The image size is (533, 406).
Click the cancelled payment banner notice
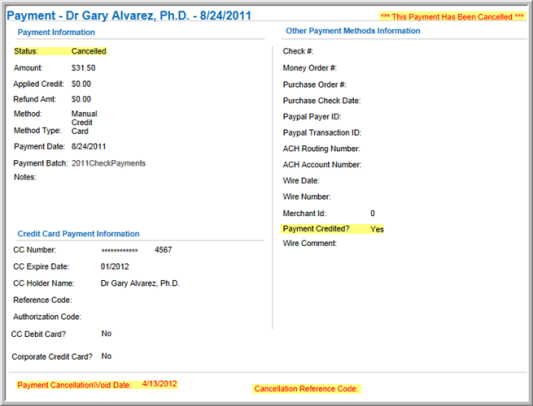(x=452, y=17)
